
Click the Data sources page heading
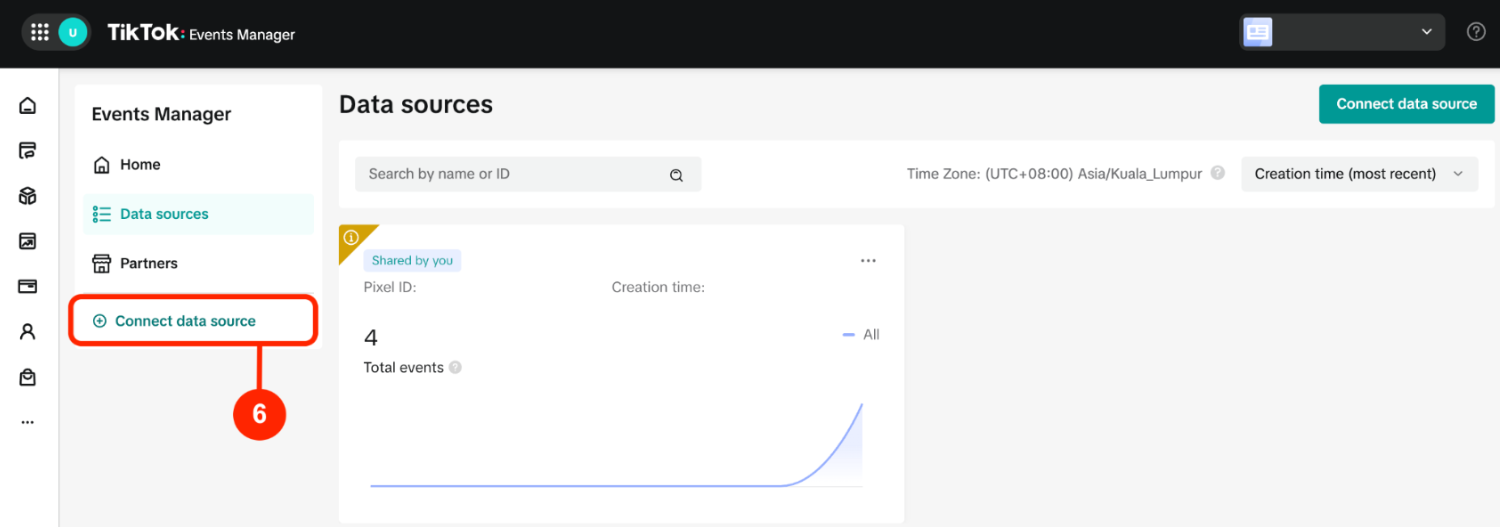[x=416, y=104]
